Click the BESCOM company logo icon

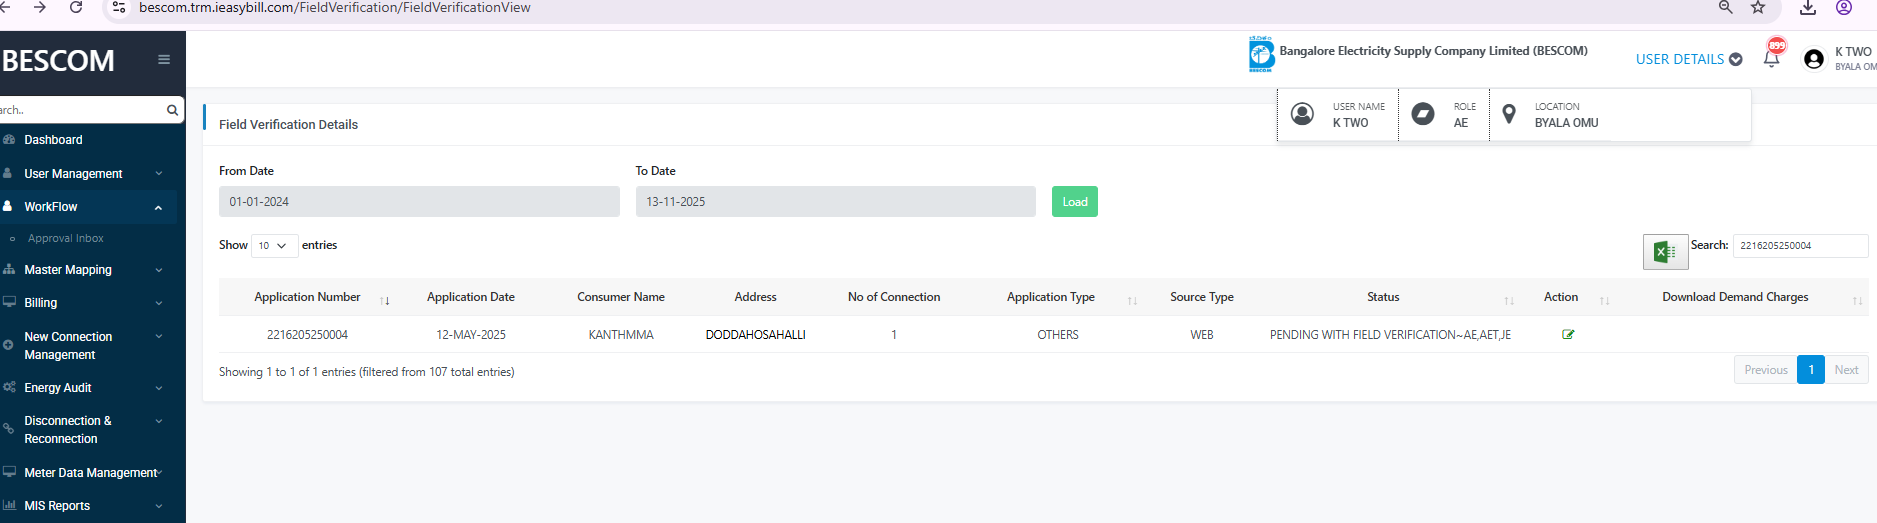point(1261,54)
